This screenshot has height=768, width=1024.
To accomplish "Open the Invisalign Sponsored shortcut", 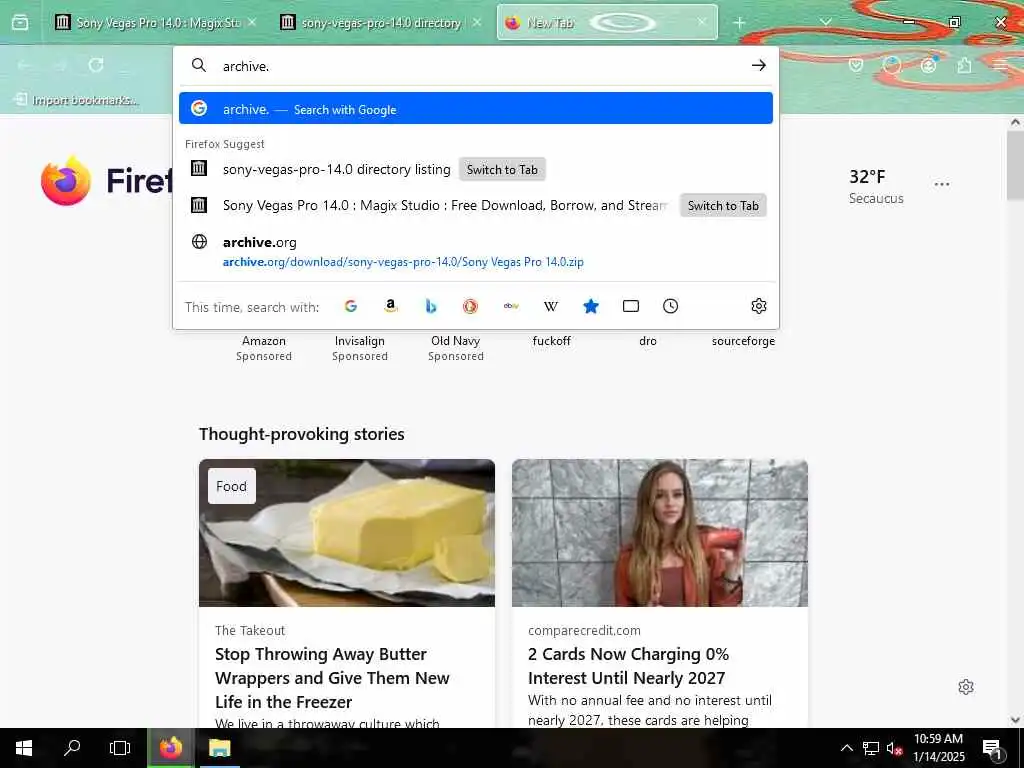I will [x=360, y=348].
